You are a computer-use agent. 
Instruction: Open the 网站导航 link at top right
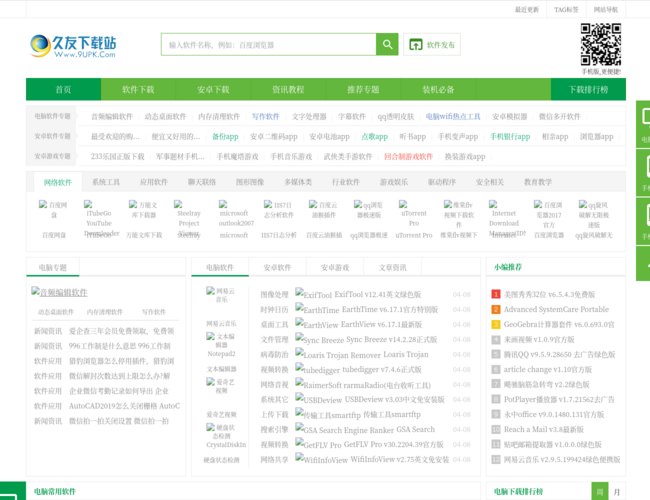pyautogui.click(x=606, y=9)
